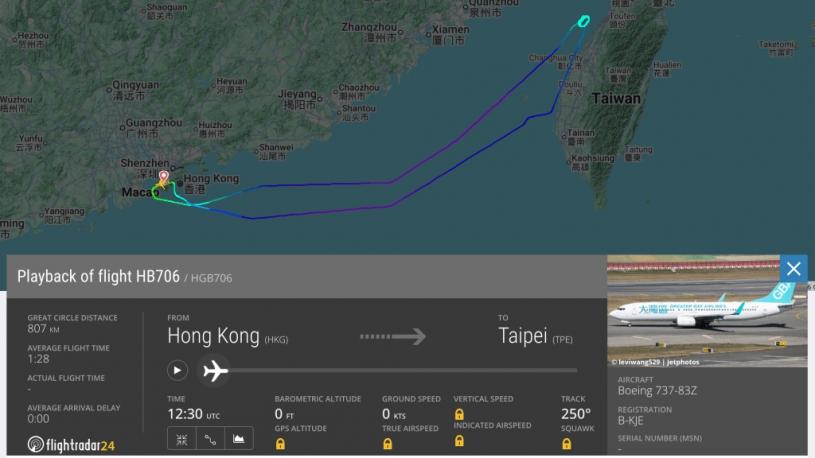Screen dimensions: 815x458
Task: Click the red airport pin near Shenzhen
Action: tap(164, 177)
